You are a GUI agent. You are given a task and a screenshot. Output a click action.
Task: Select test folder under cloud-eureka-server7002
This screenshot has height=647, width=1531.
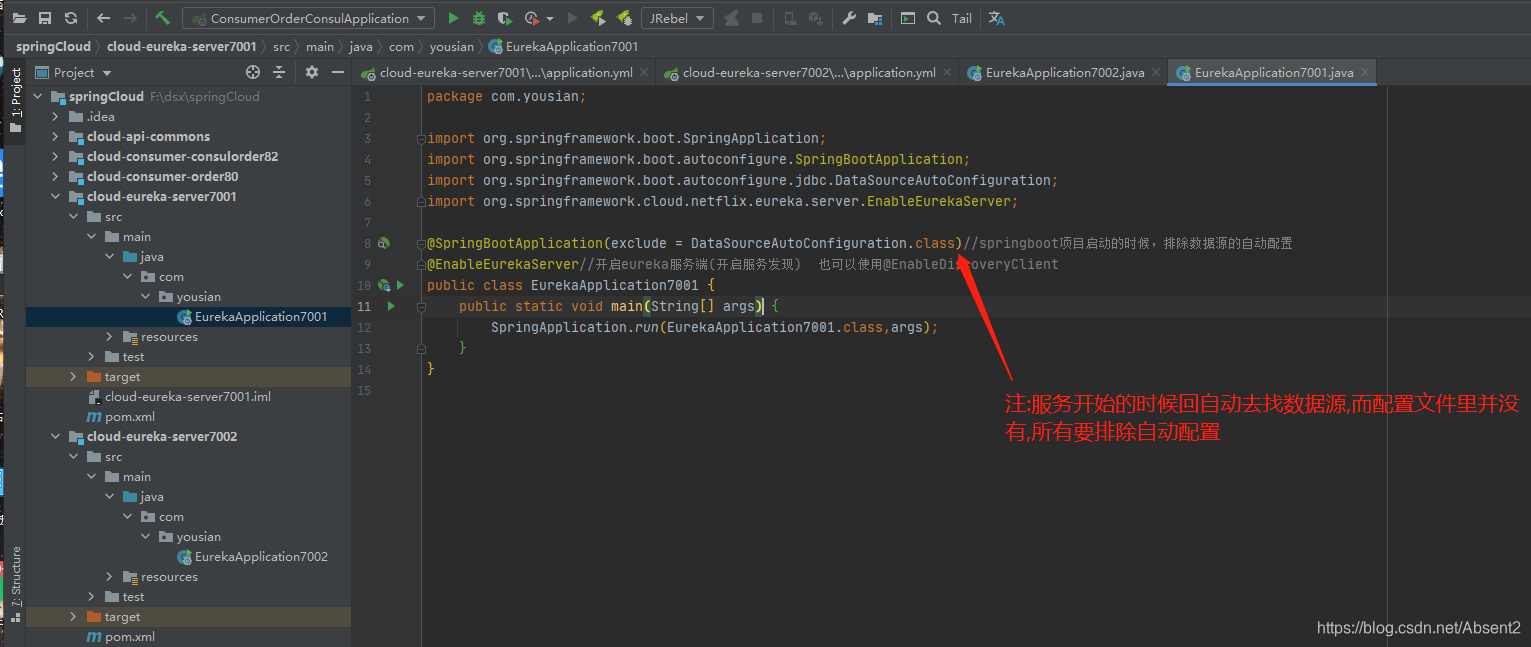pos(124,596)
